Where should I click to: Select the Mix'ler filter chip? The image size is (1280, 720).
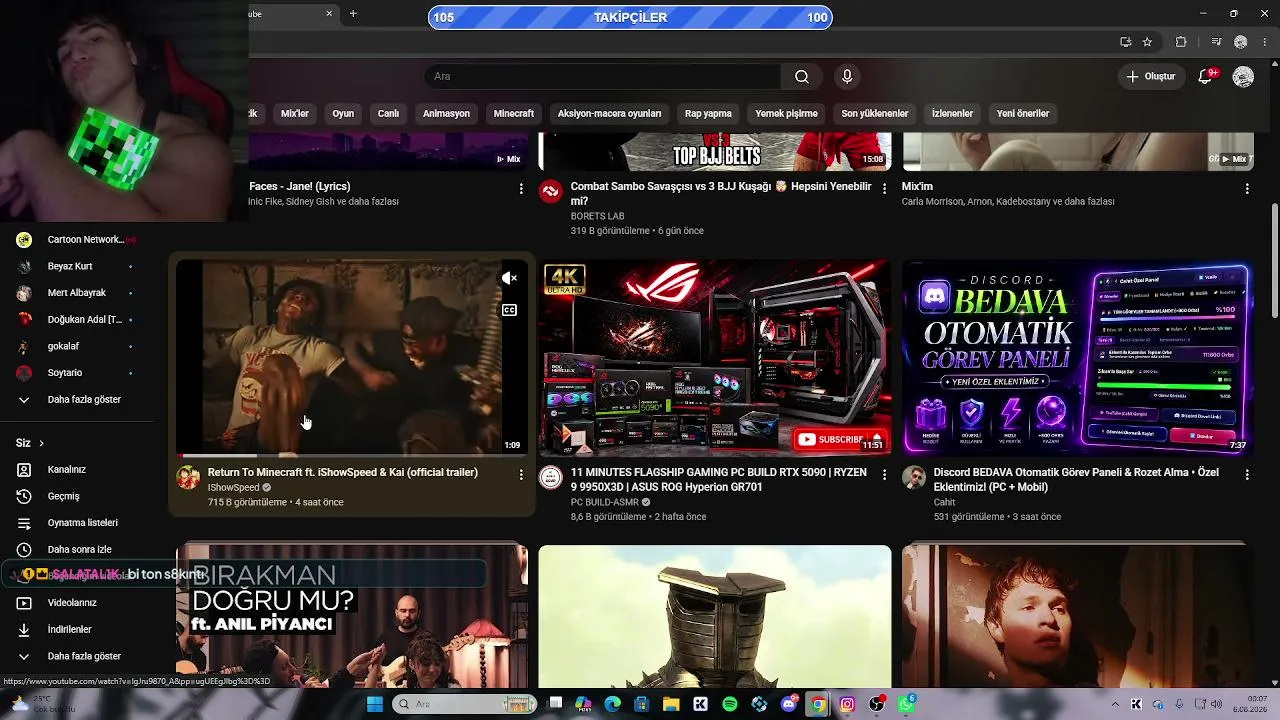tap(295, 114)
